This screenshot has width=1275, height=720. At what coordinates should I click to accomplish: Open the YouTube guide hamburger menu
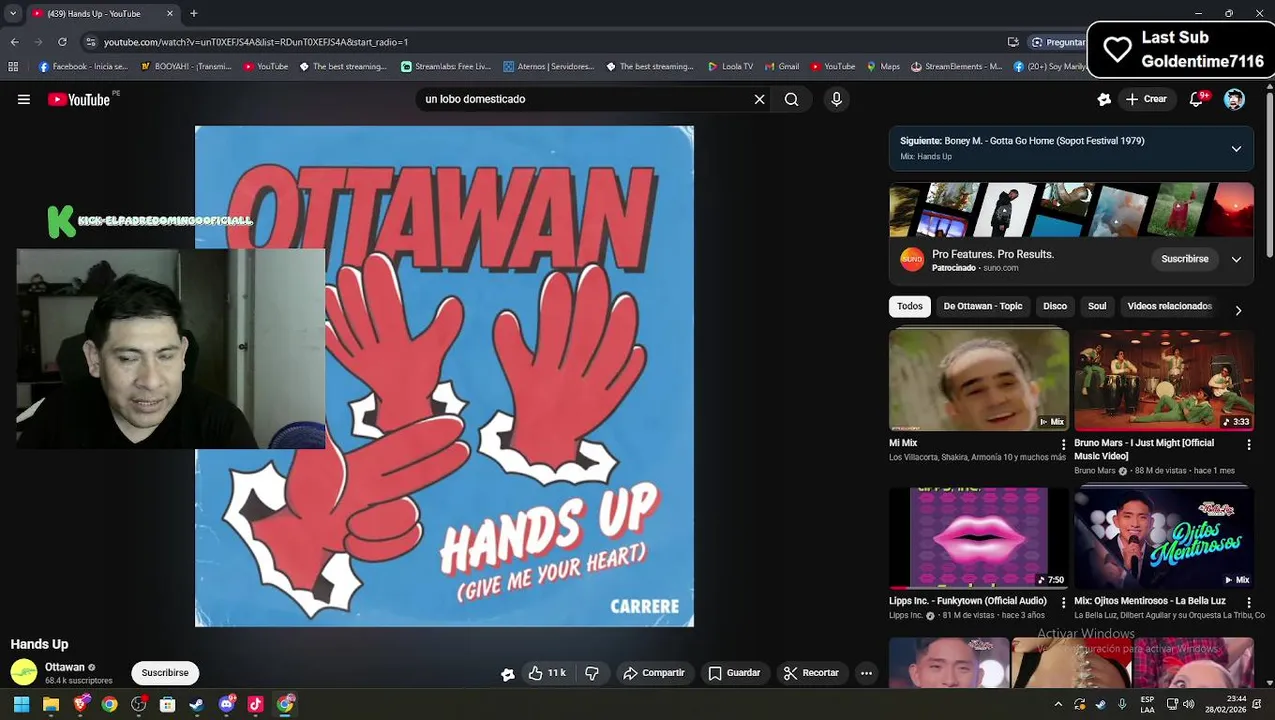pos(24,99)
